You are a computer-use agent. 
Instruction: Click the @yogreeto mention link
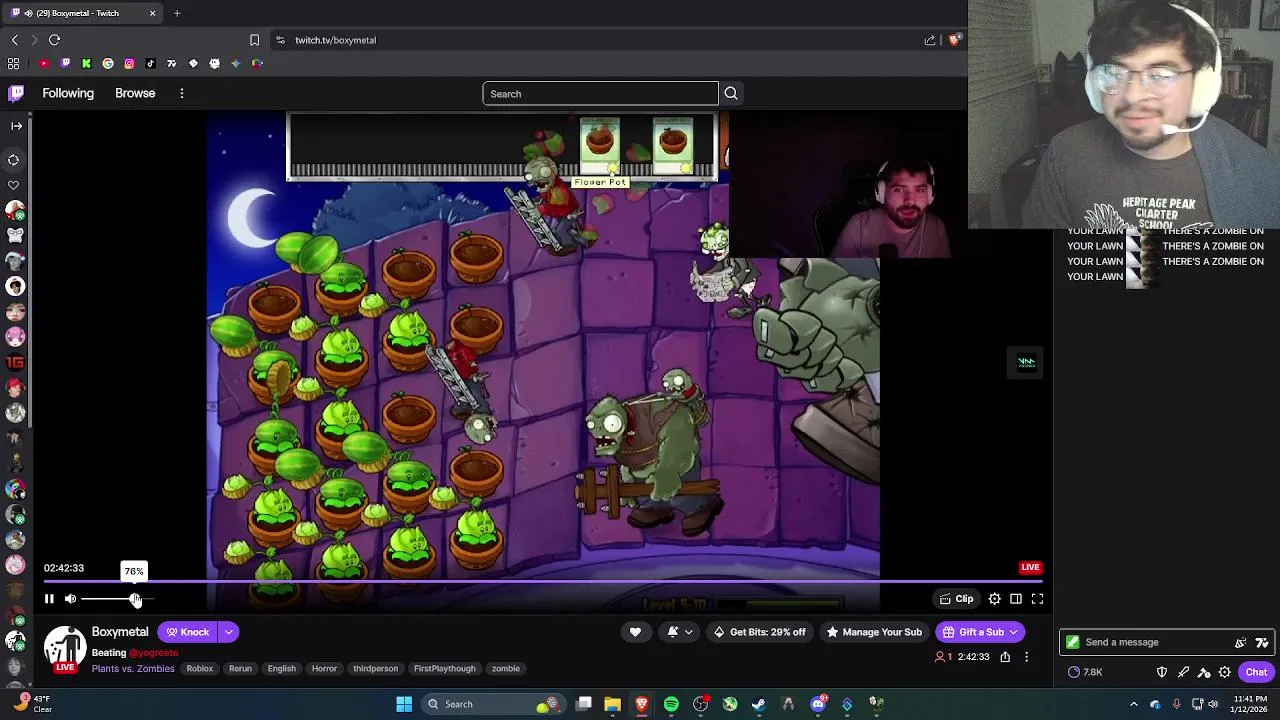[153, 652]
